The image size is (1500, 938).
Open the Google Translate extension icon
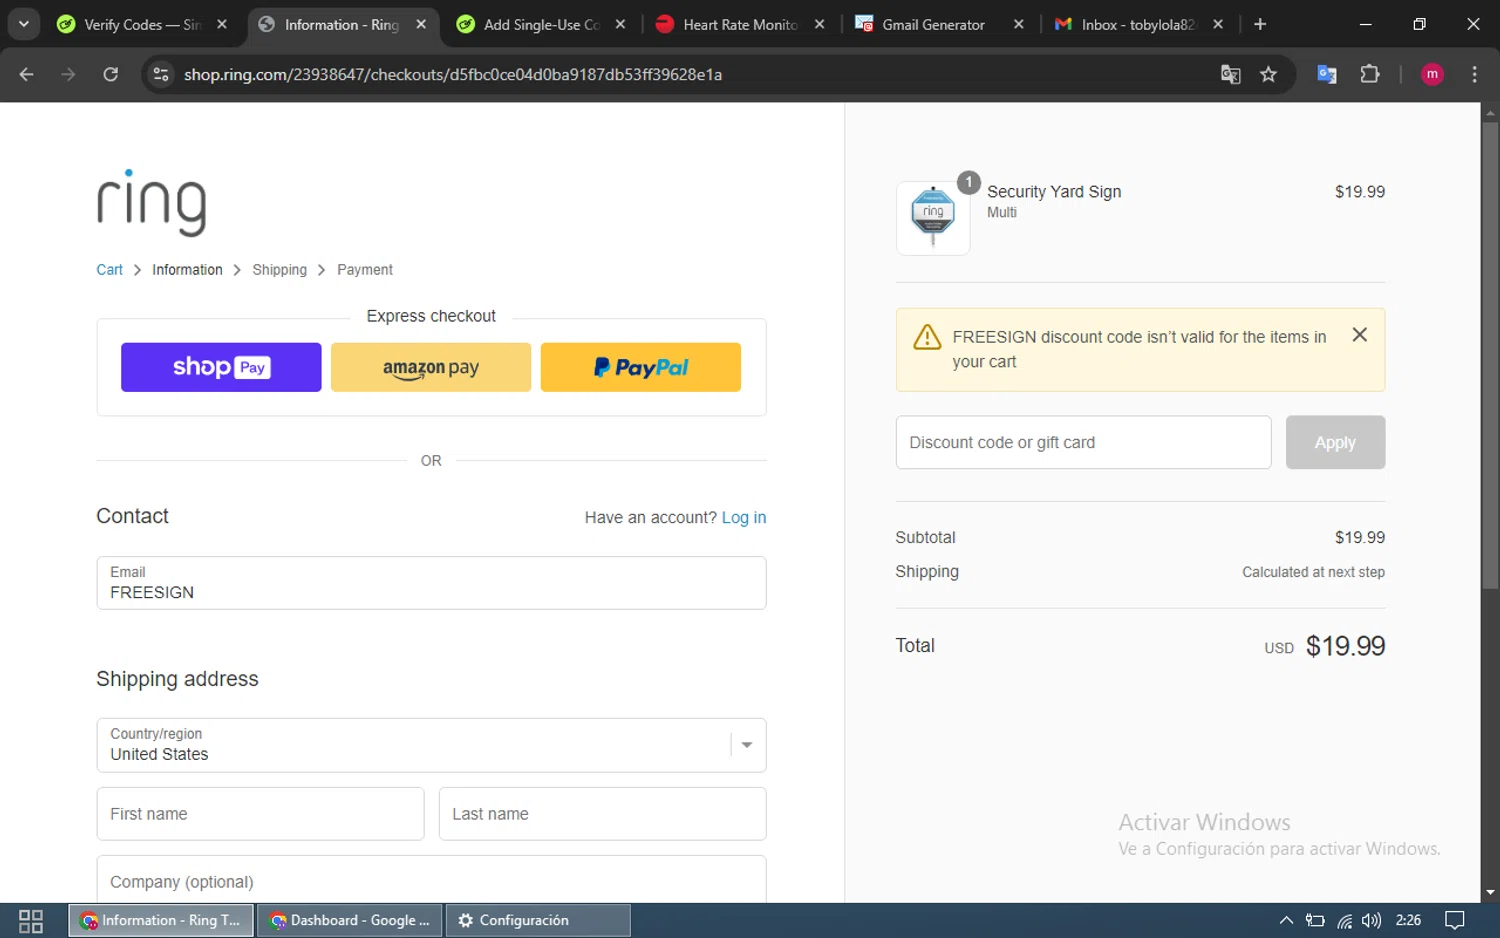pos(1327,74)
